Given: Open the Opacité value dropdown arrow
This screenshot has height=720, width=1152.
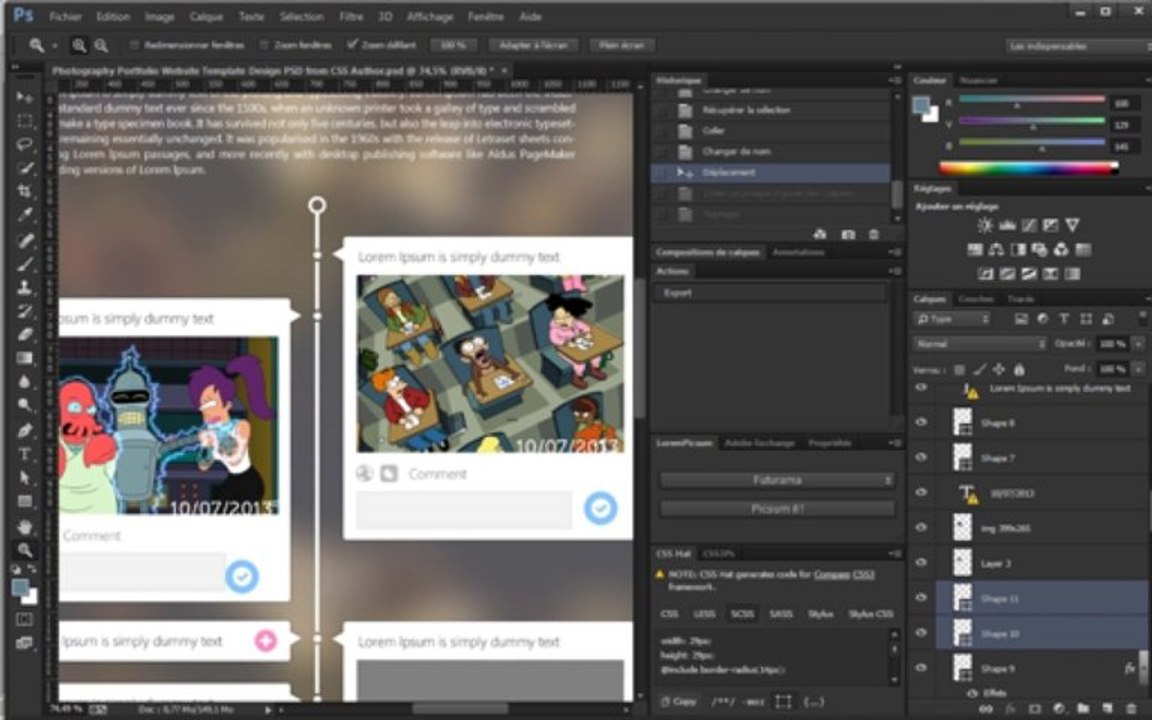Looking at the screenshot, I should pos(1139,343).
